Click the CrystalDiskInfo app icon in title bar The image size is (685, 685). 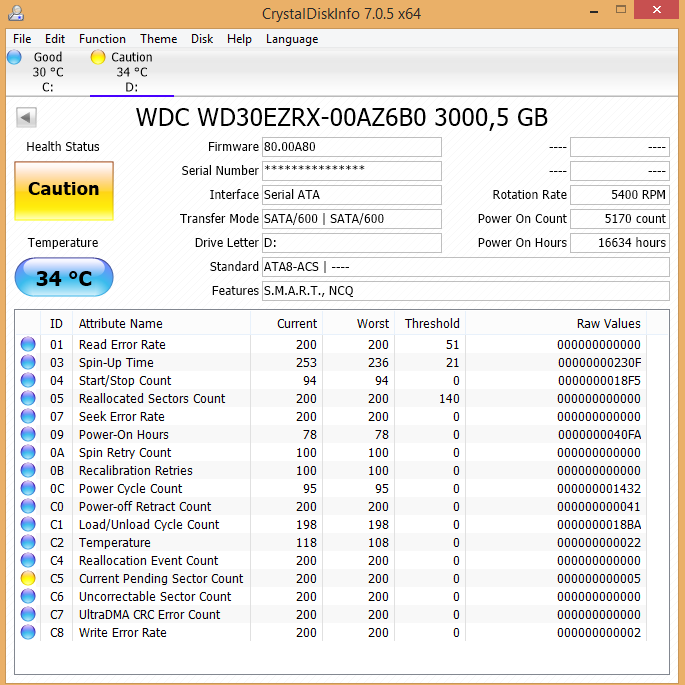tap(16, 13)
